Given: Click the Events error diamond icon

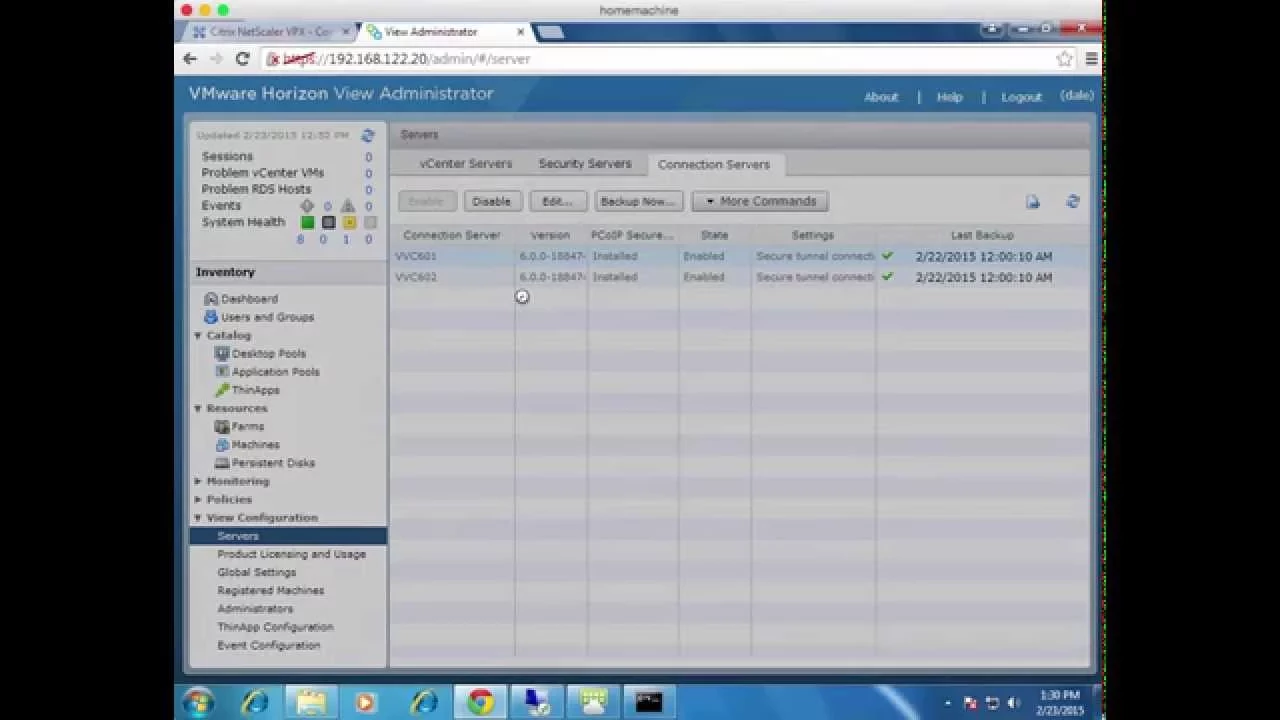Looking at the screenshot, I should (x=307, y=206).
